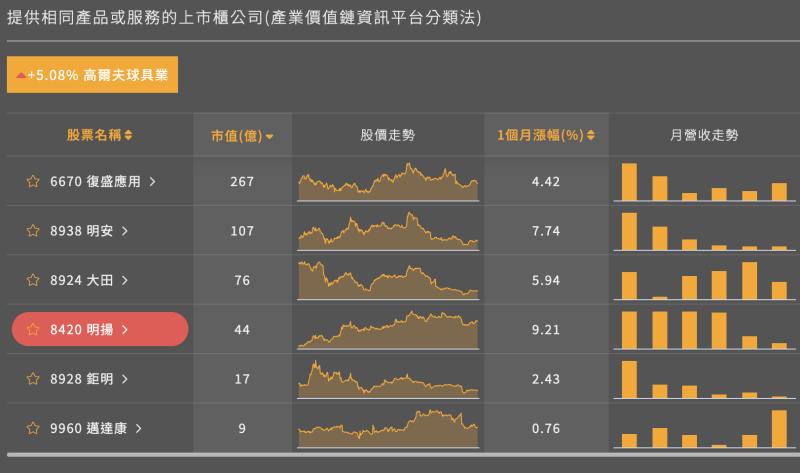The height and width of the screenshot is (473, 800).
Task: View monthly revenue bars of 8924 大田
Action: (705, 280)
